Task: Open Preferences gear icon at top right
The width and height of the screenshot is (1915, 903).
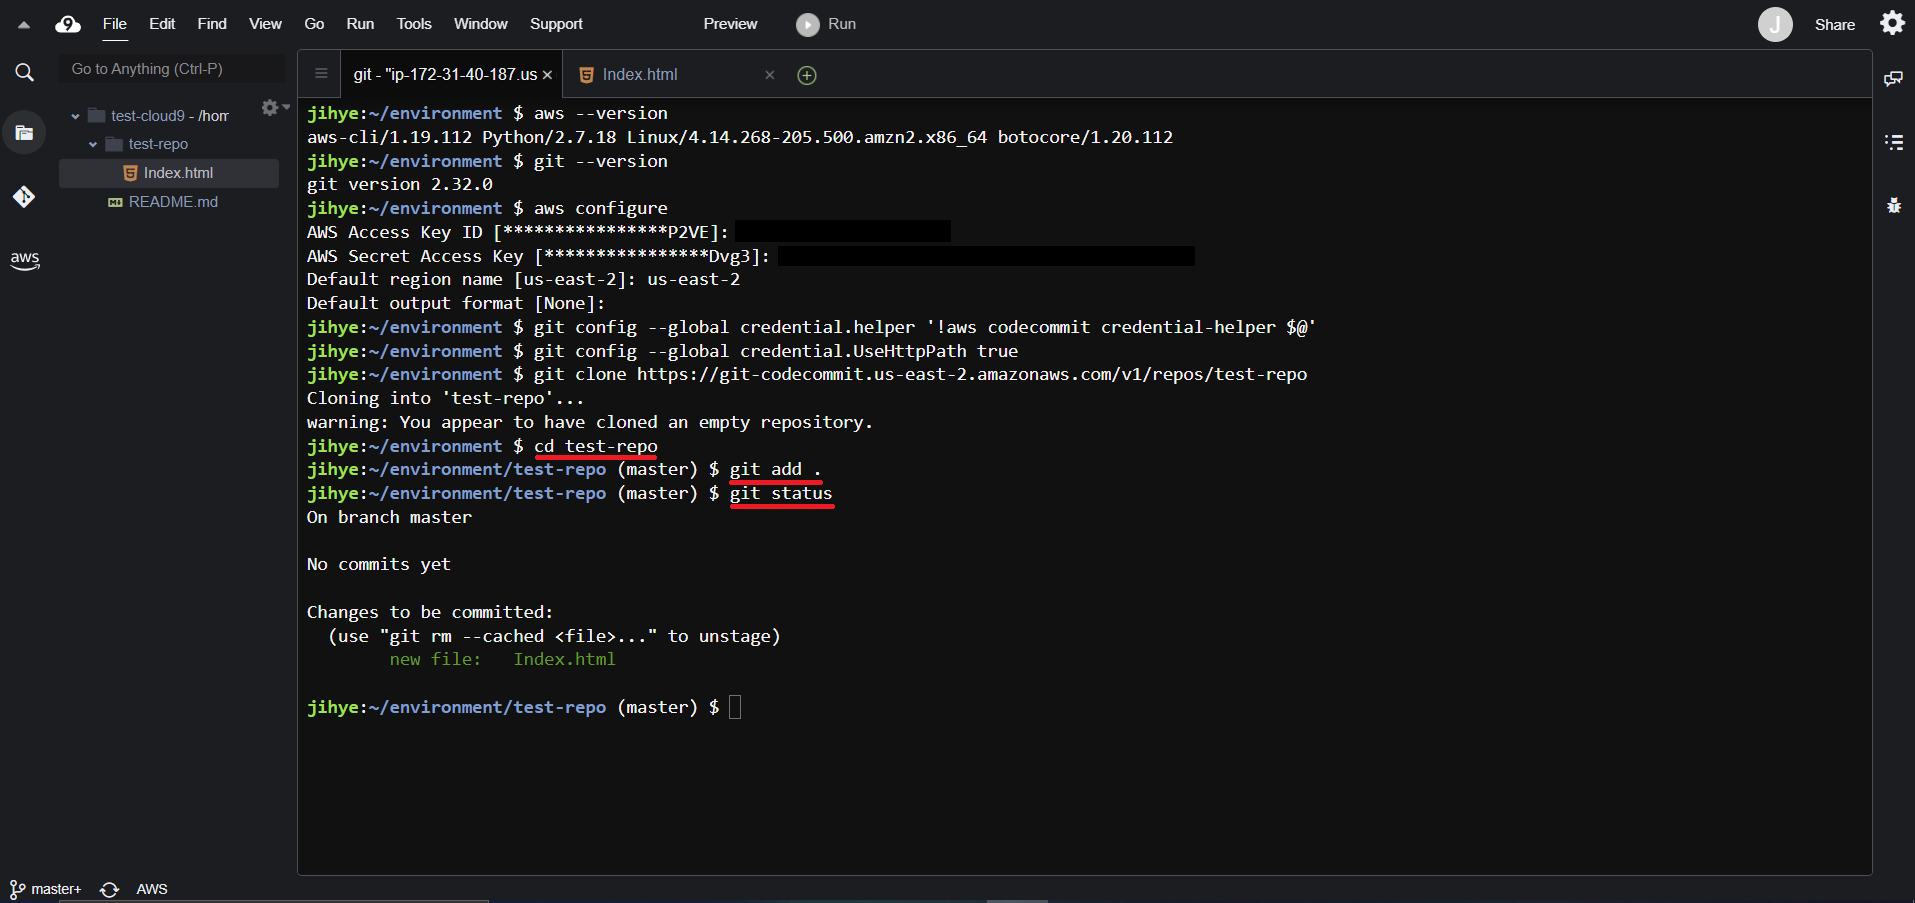Action: point(1892,23)
